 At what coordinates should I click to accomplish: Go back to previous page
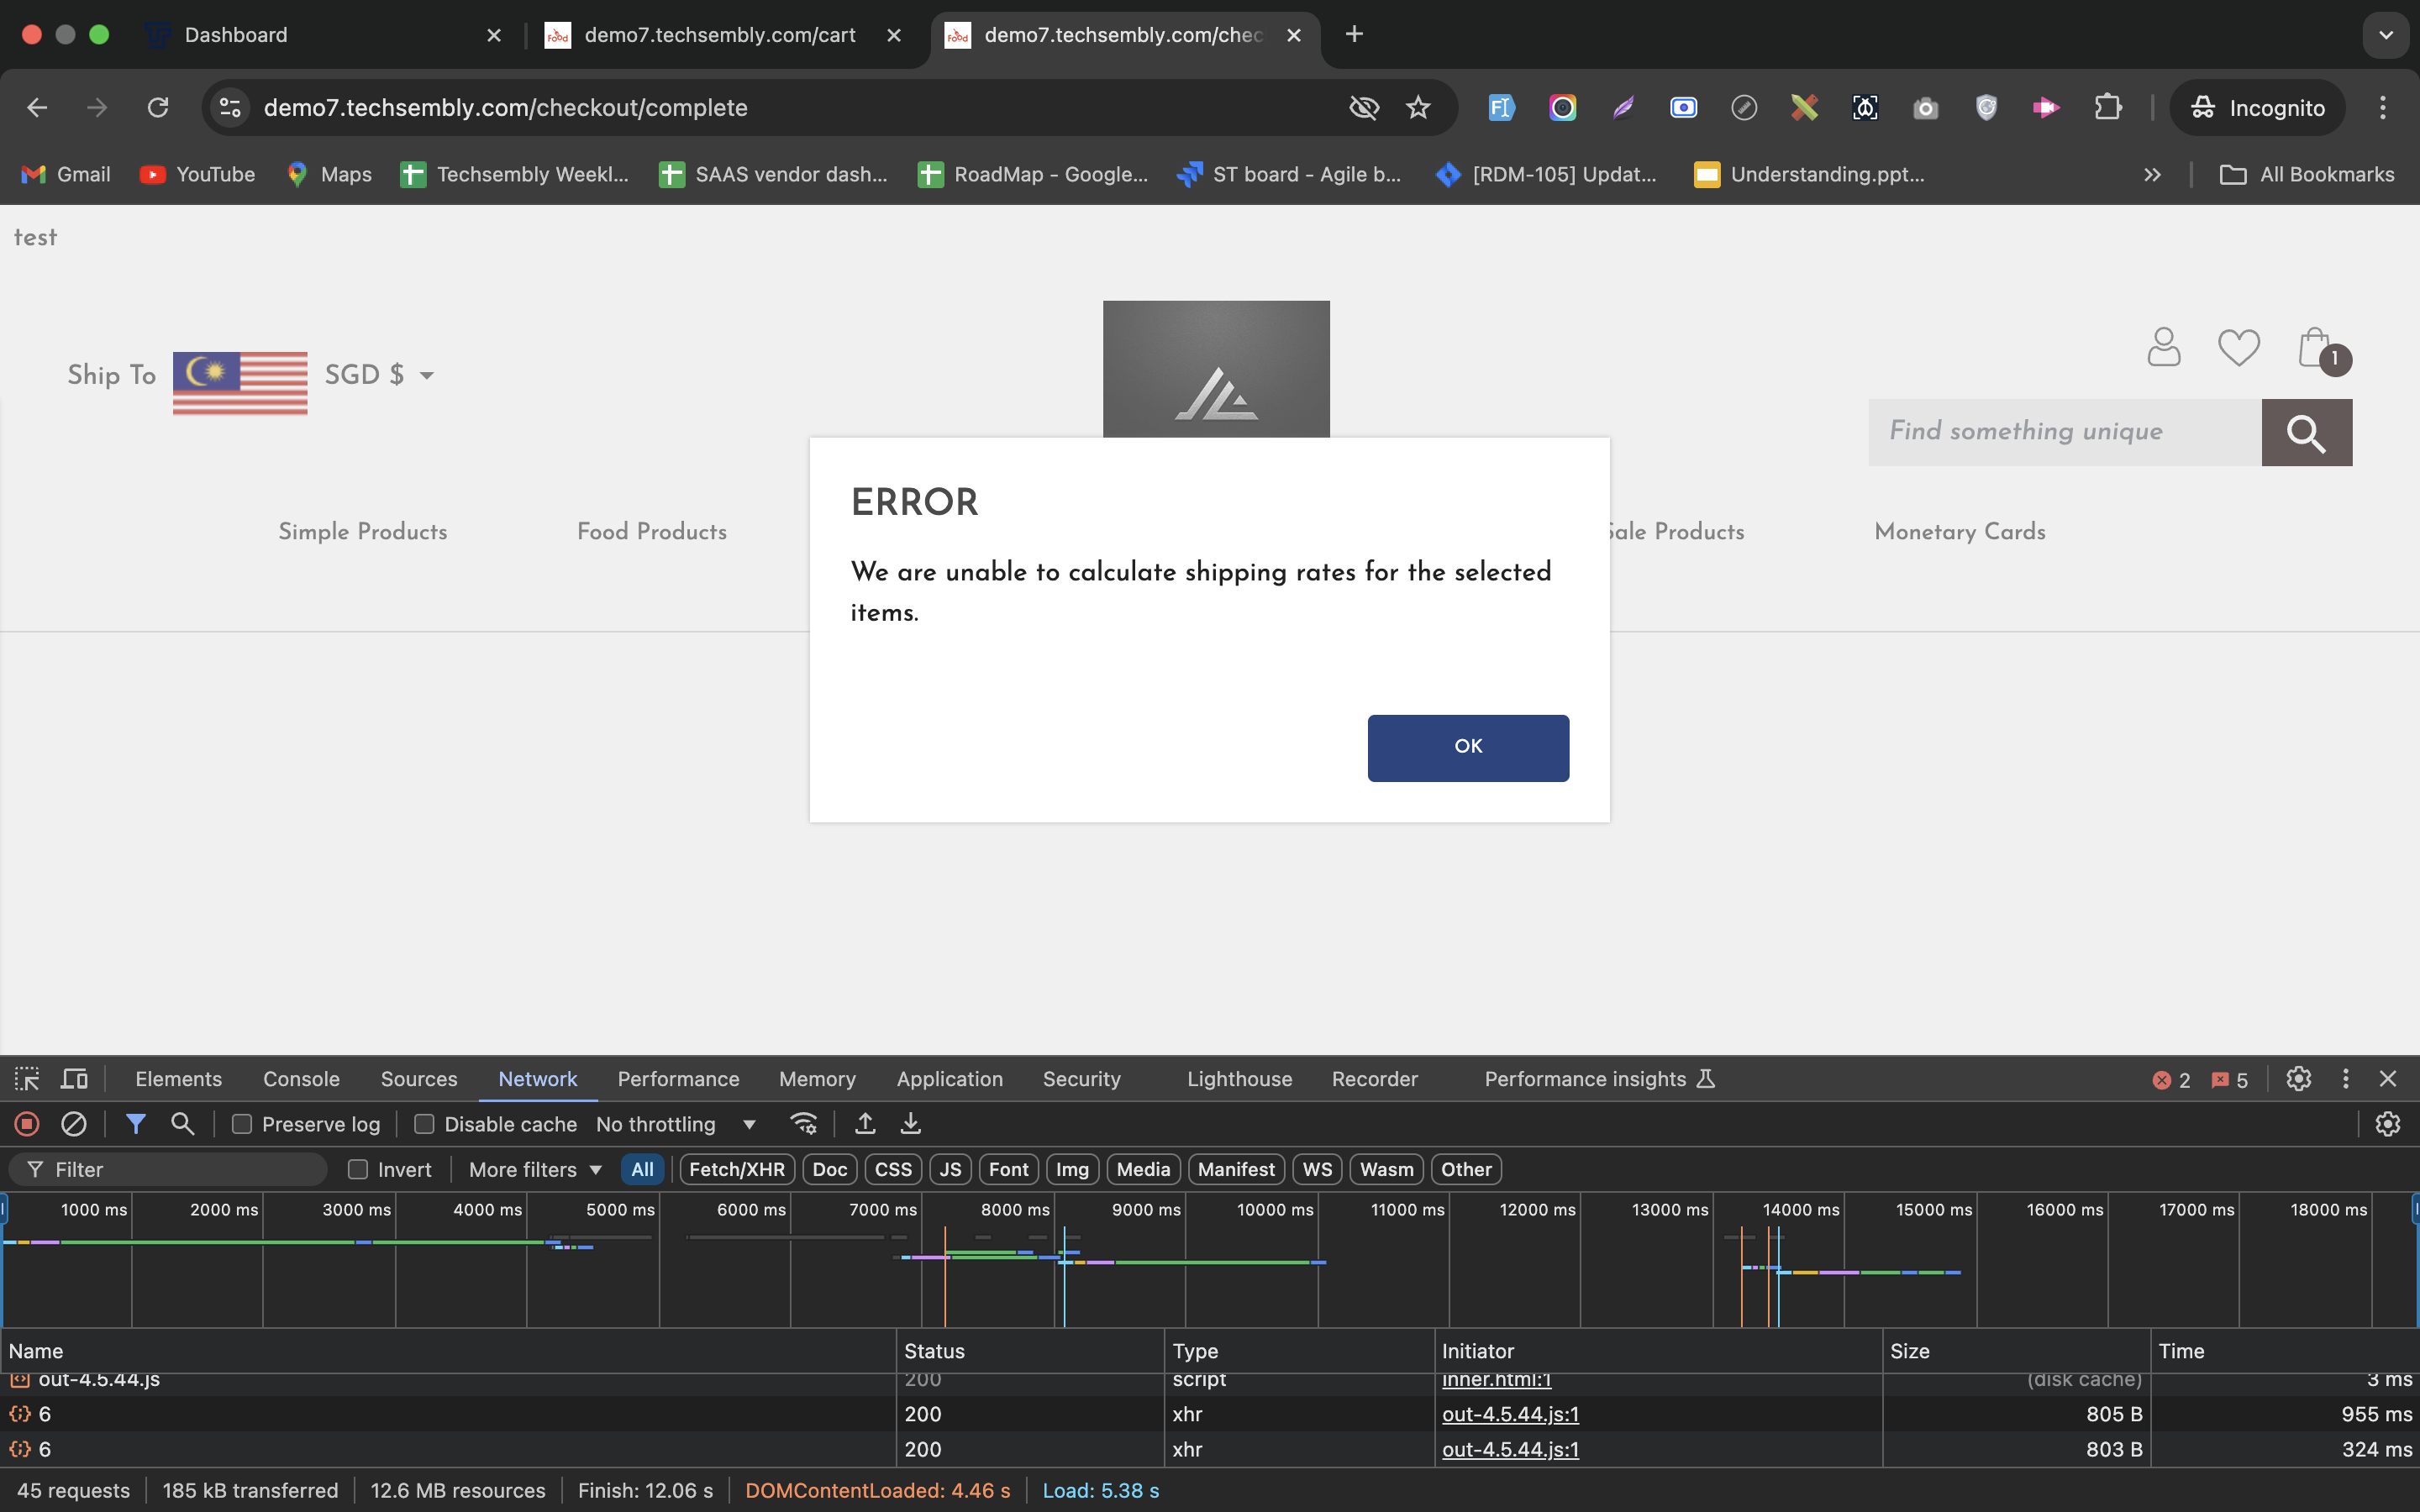pos(37,107)
